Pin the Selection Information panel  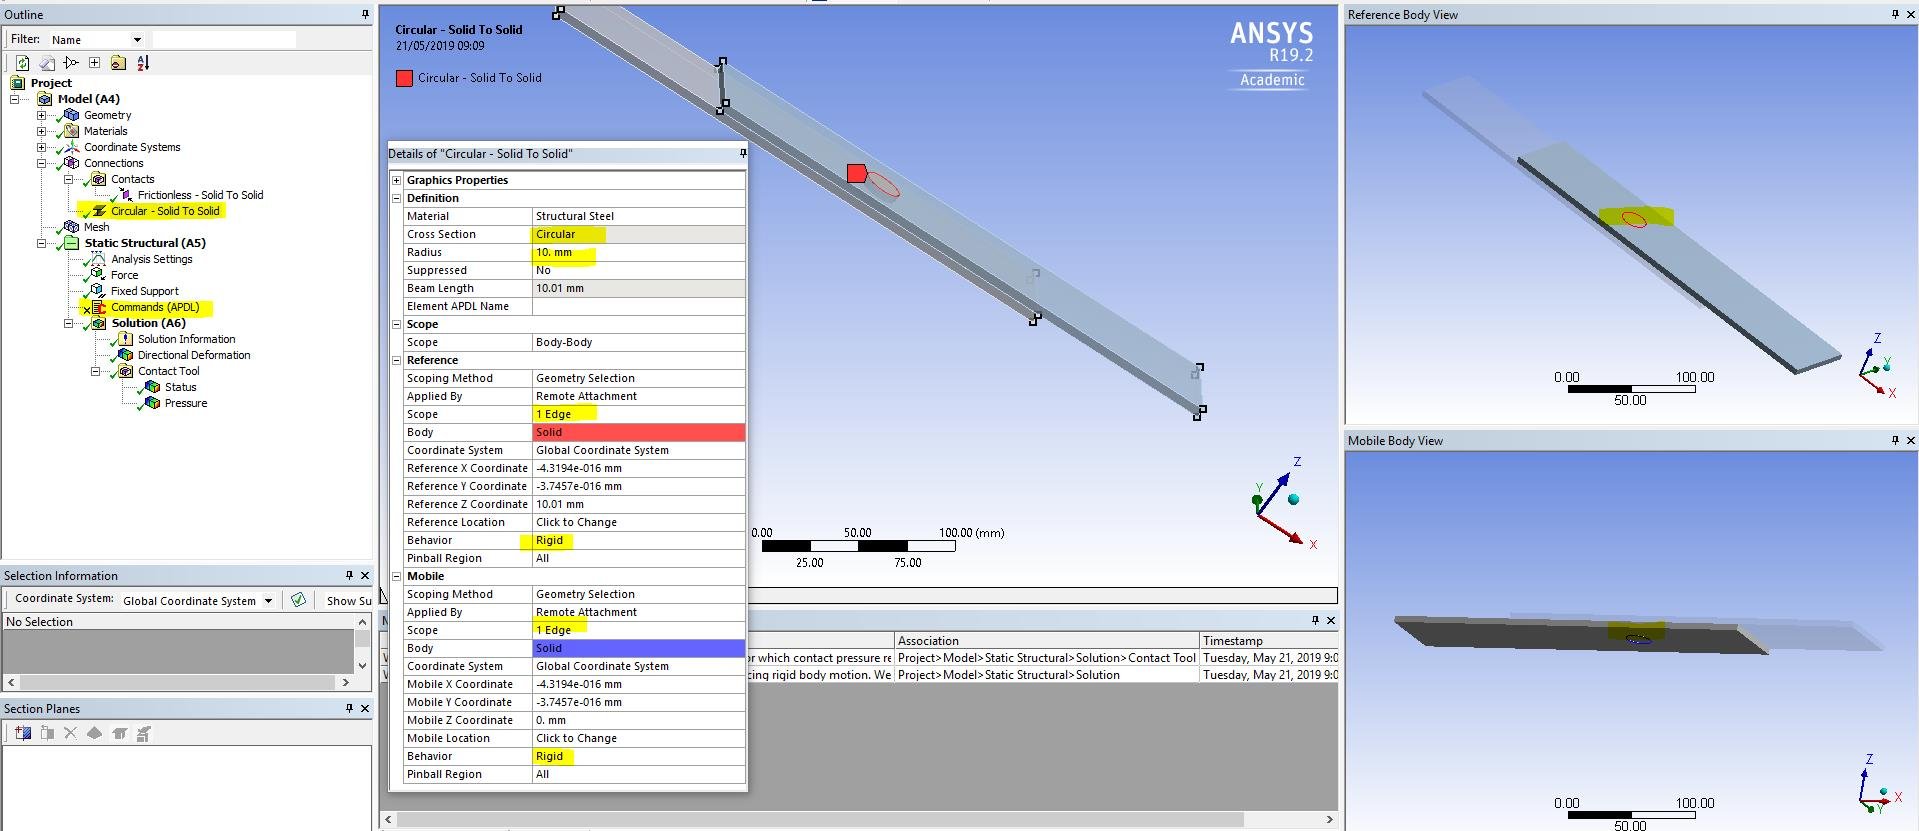349,575
